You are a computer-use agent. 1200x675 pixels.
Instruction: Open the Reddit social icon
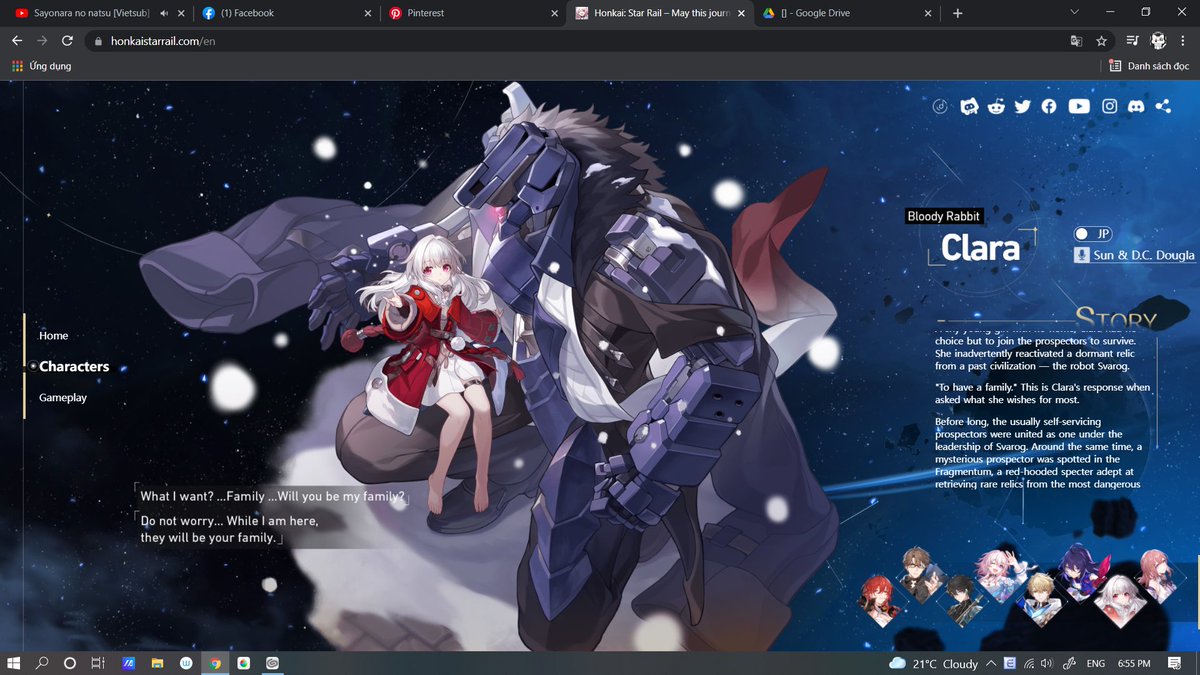click(996, 106)
